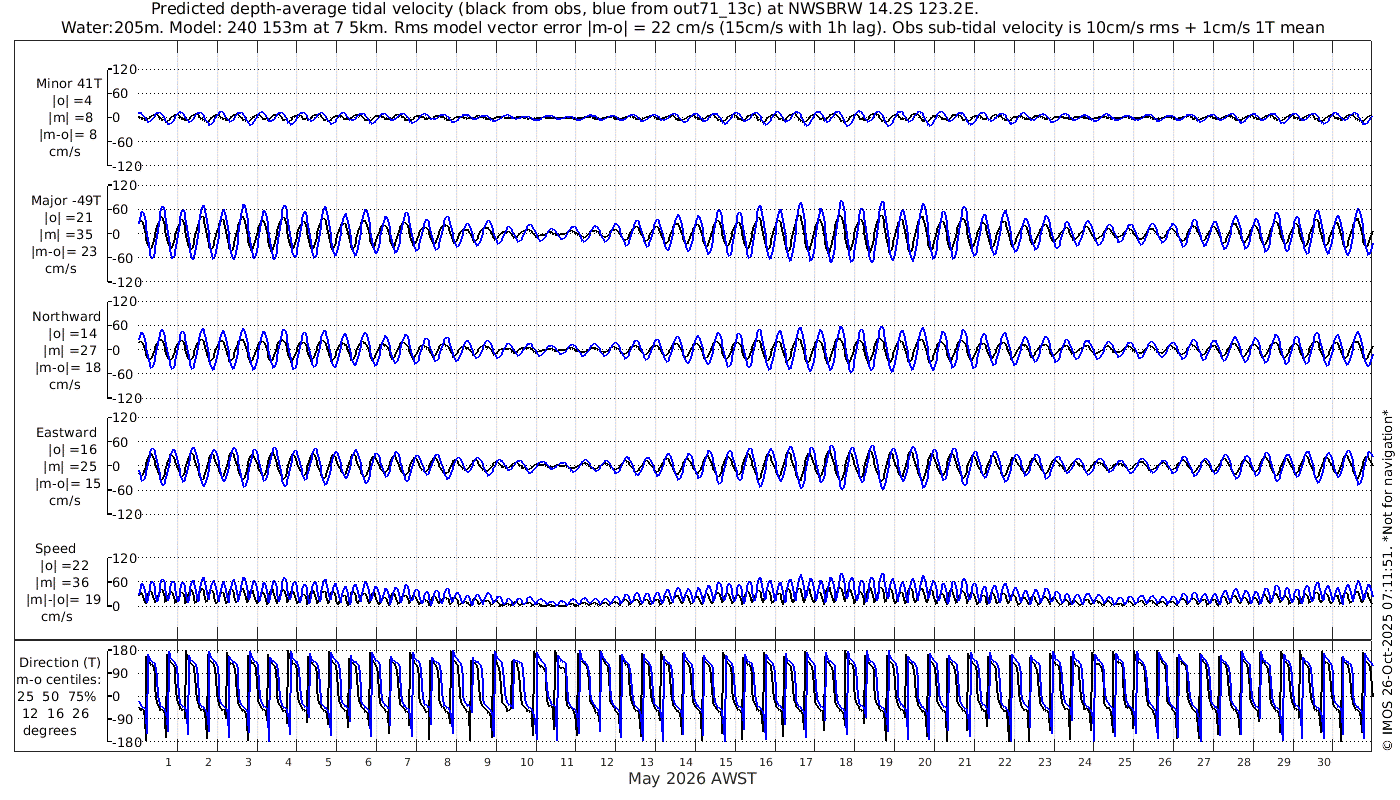The image size is (1400, 800).
Task: Select day '5' on the date axis
Action: click(x=328, y=762)
